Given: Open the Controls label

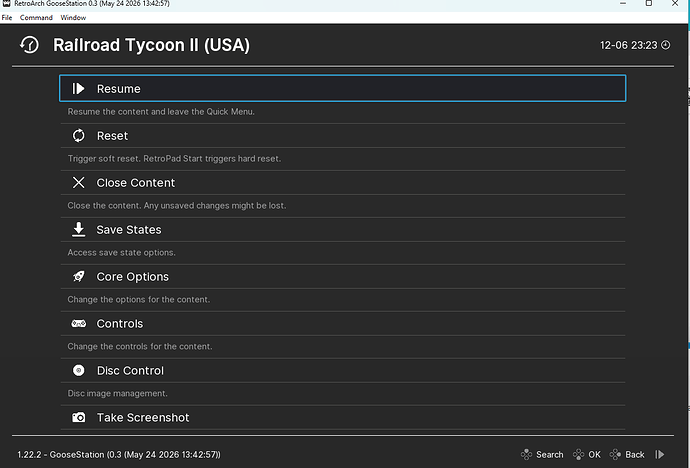Looking at the screenshot, I should (x=120, y=324).
